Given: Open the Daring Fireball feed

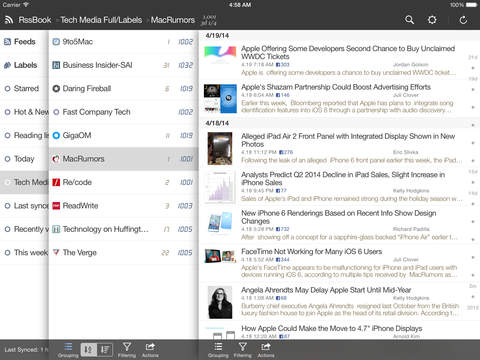Looking at the screenshot, I should click(x=123, y=88).
